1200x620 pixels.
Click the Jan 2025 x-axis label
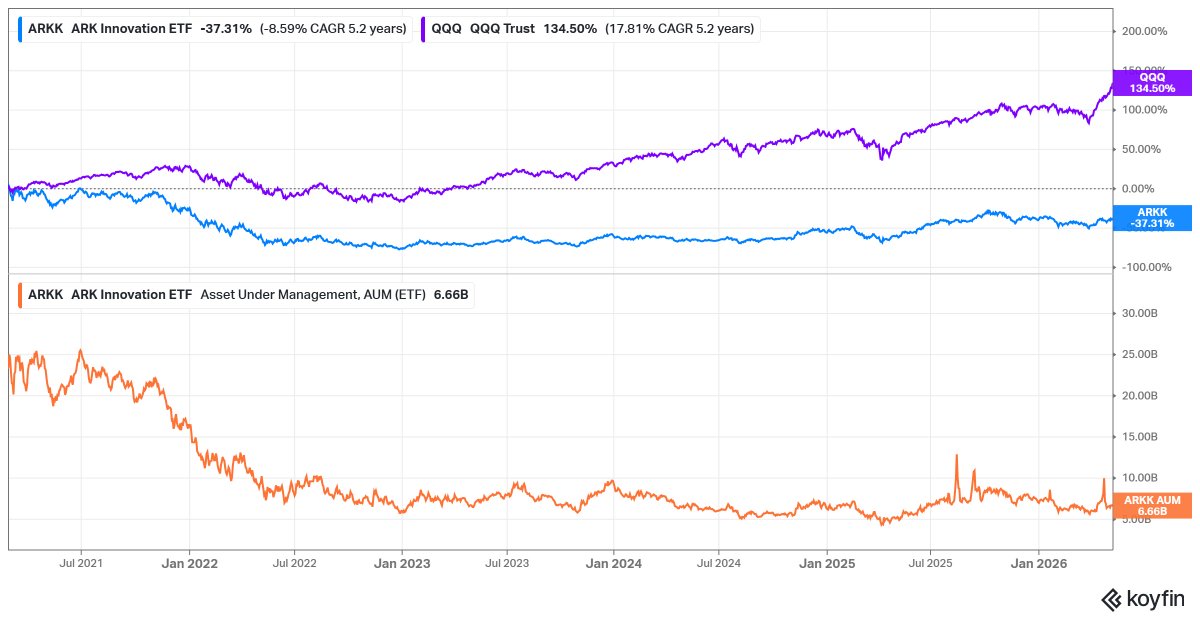[x=827, y=563]
